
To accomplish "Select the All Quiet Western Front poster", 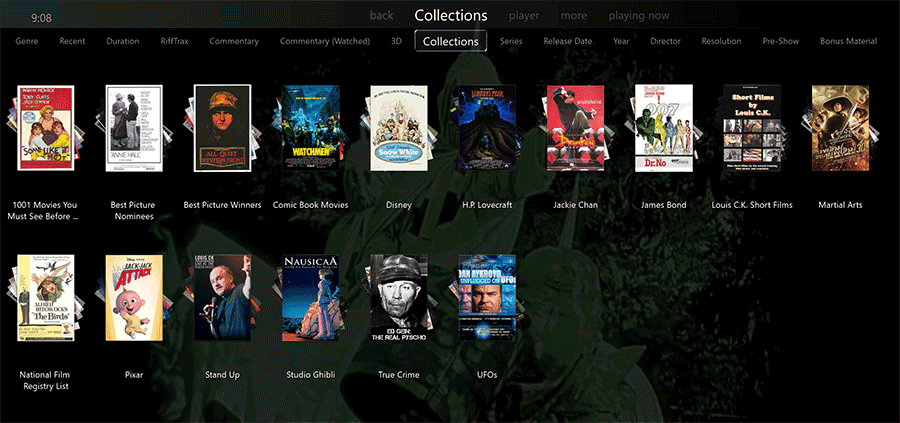I will pos(222,128).
